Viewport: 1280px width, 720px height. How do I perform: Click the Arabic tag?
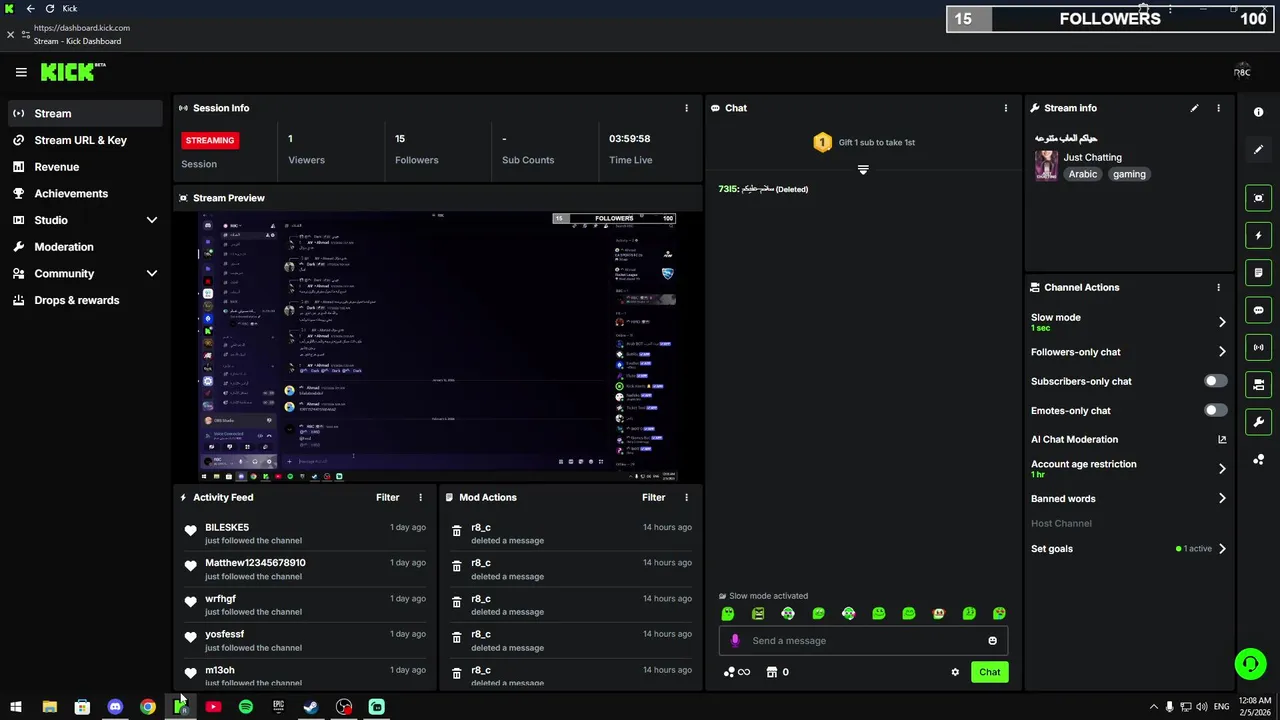click(x=1082, y=174)
